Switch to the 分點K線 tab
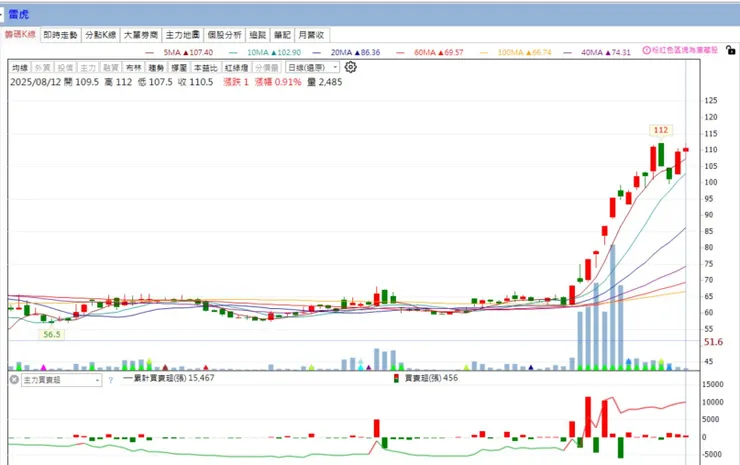740x465 pixels. click(101, 35)
